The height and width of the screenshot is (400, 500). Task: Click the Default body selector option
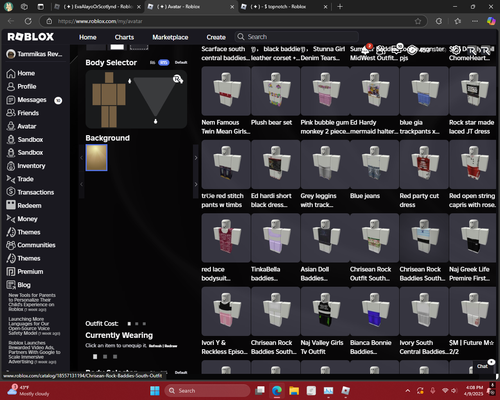coord(181,62)
